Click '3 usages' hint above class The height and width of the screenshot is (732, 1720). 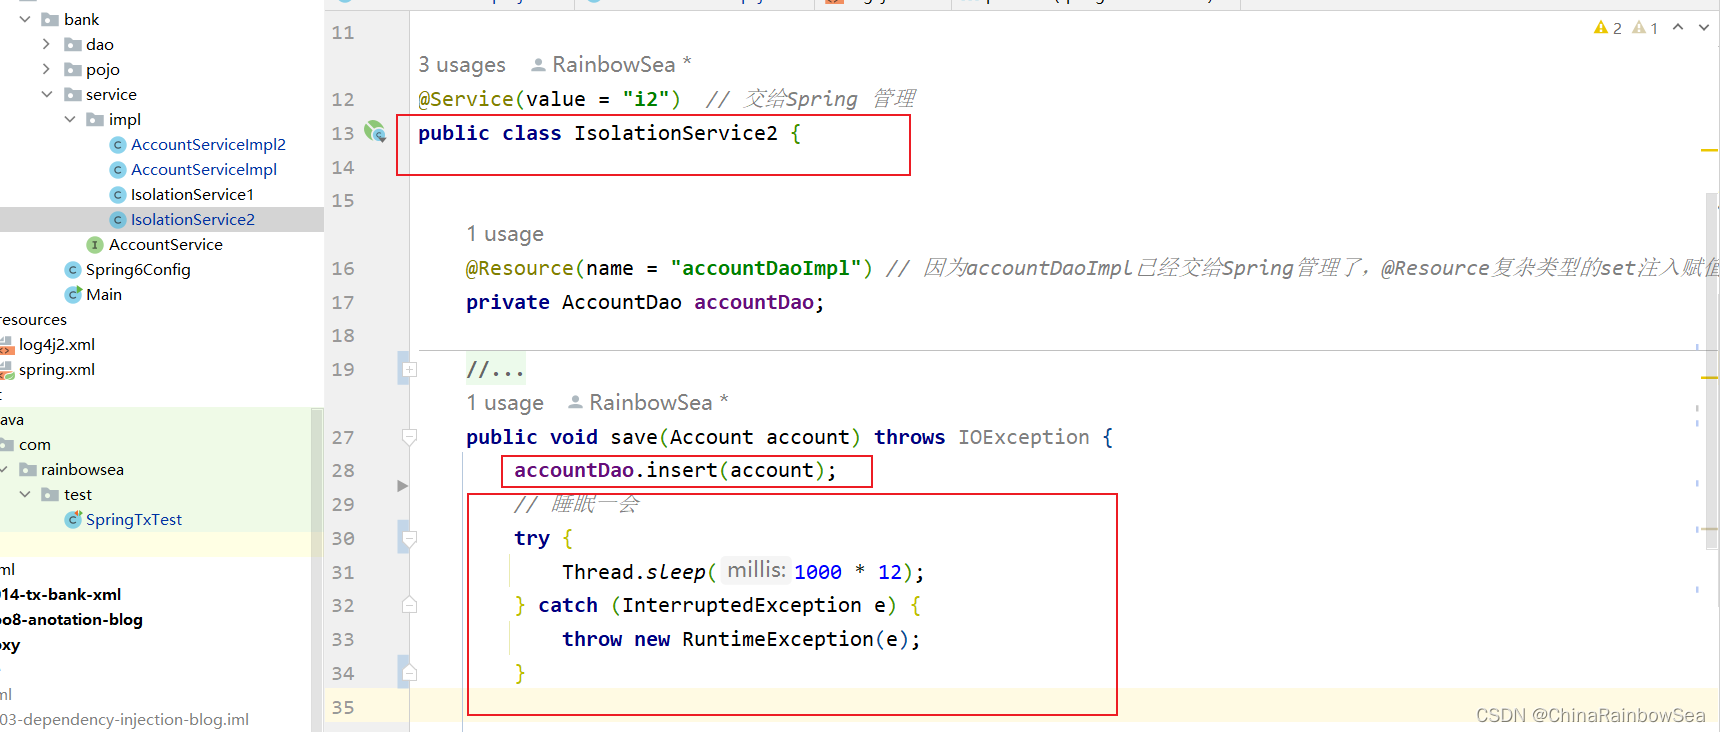tap(462, 65)
